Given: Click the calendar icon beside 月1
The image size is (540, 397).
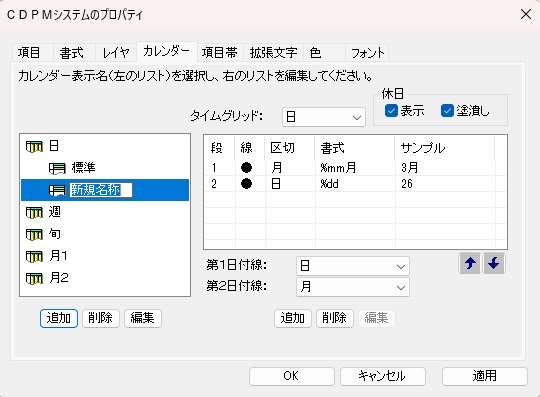Looking at the screenshot, I should point(34,256).
